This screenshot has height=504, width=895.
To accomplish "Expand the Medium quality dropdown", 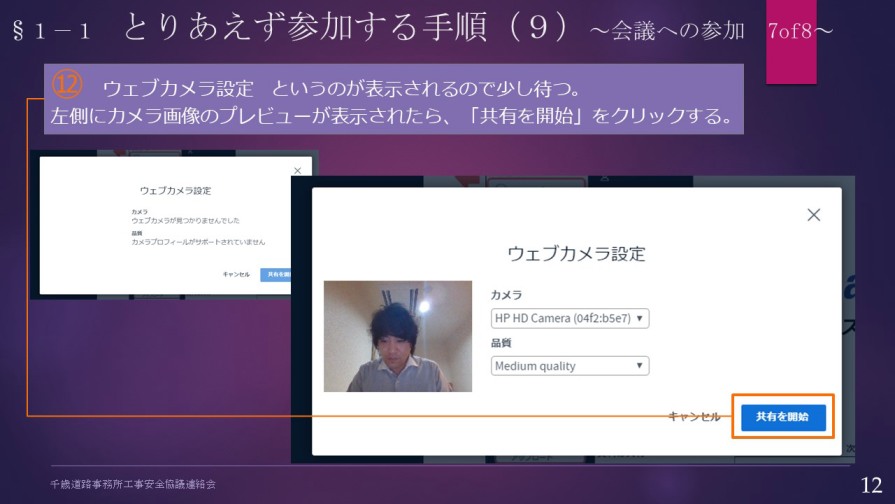I will click(570, 366).
